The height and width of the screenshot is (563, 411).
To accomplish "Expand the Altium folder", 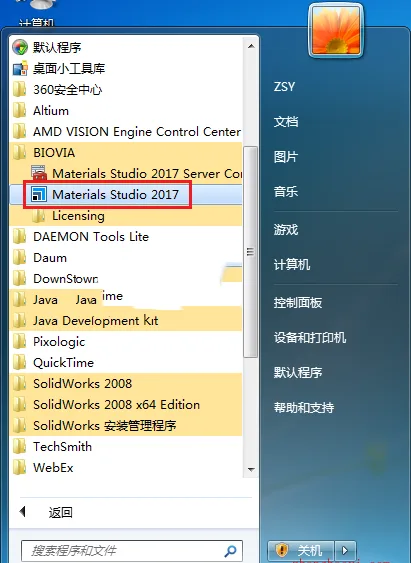I will click(126, 111).
